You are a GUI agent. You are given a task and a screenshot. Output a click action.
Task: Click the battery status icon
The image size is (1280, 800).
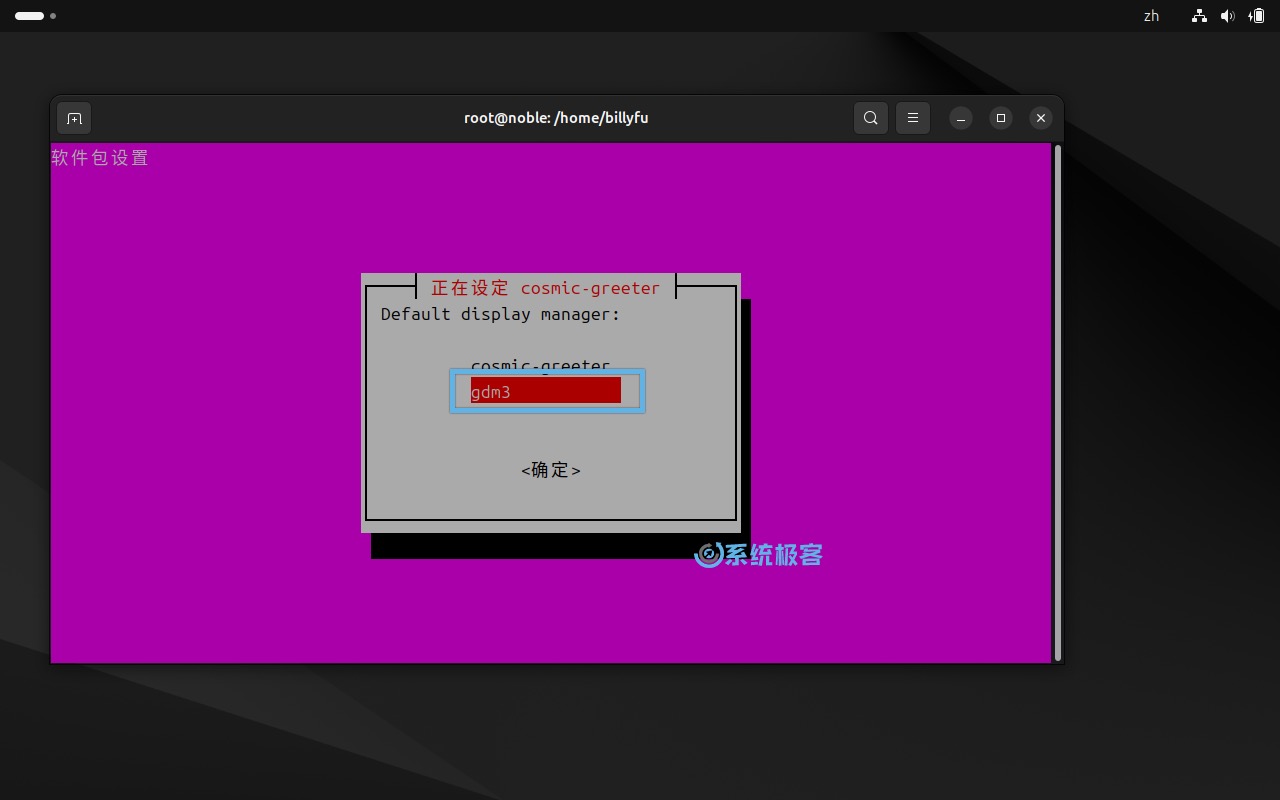[x=1256, y=16]
